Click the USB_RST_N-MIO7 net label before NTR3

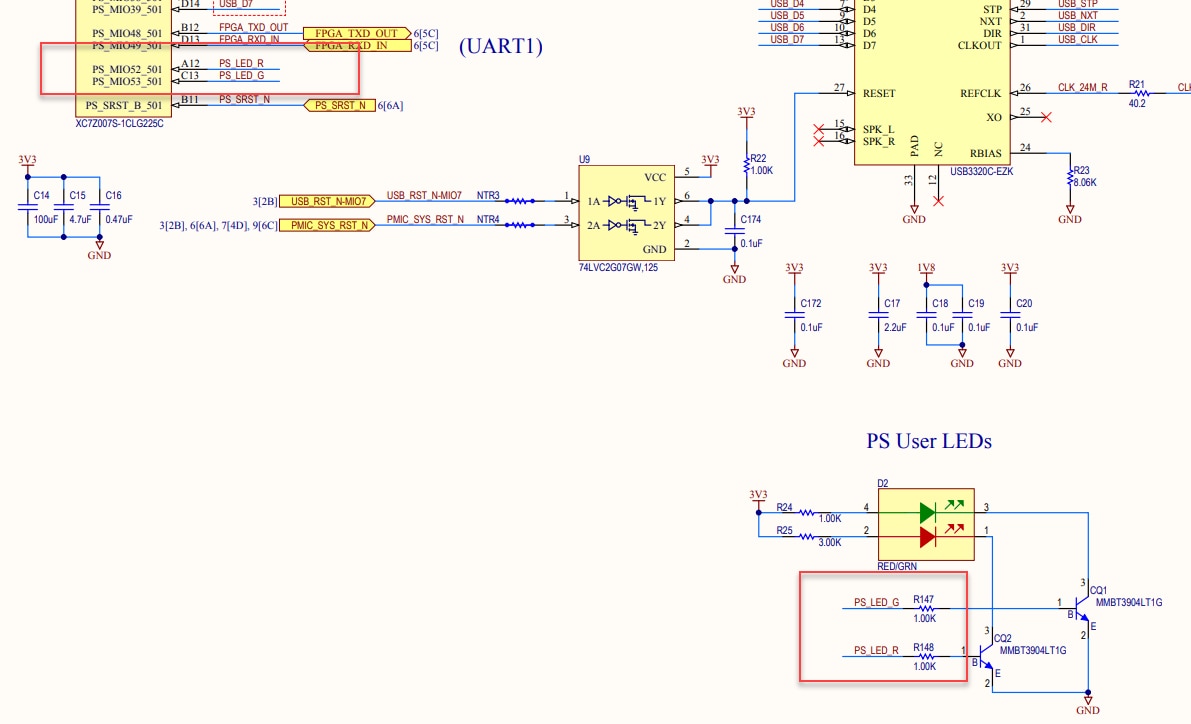click(x=424, y=195)
